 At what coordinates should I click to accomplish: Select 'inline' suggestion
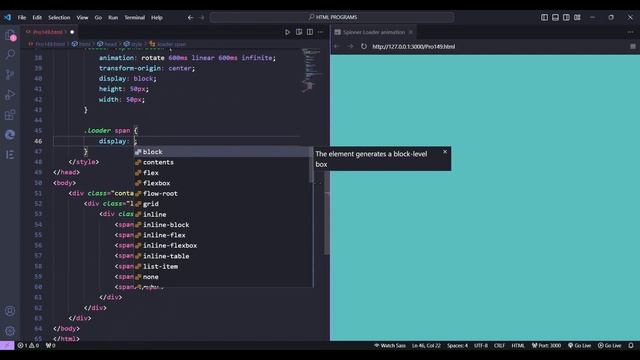coord(223,214)
